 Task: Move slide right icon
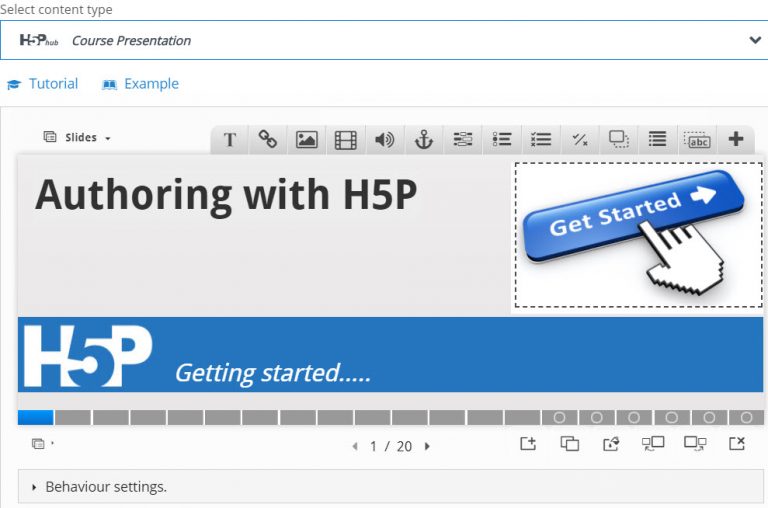coord(695,444)
